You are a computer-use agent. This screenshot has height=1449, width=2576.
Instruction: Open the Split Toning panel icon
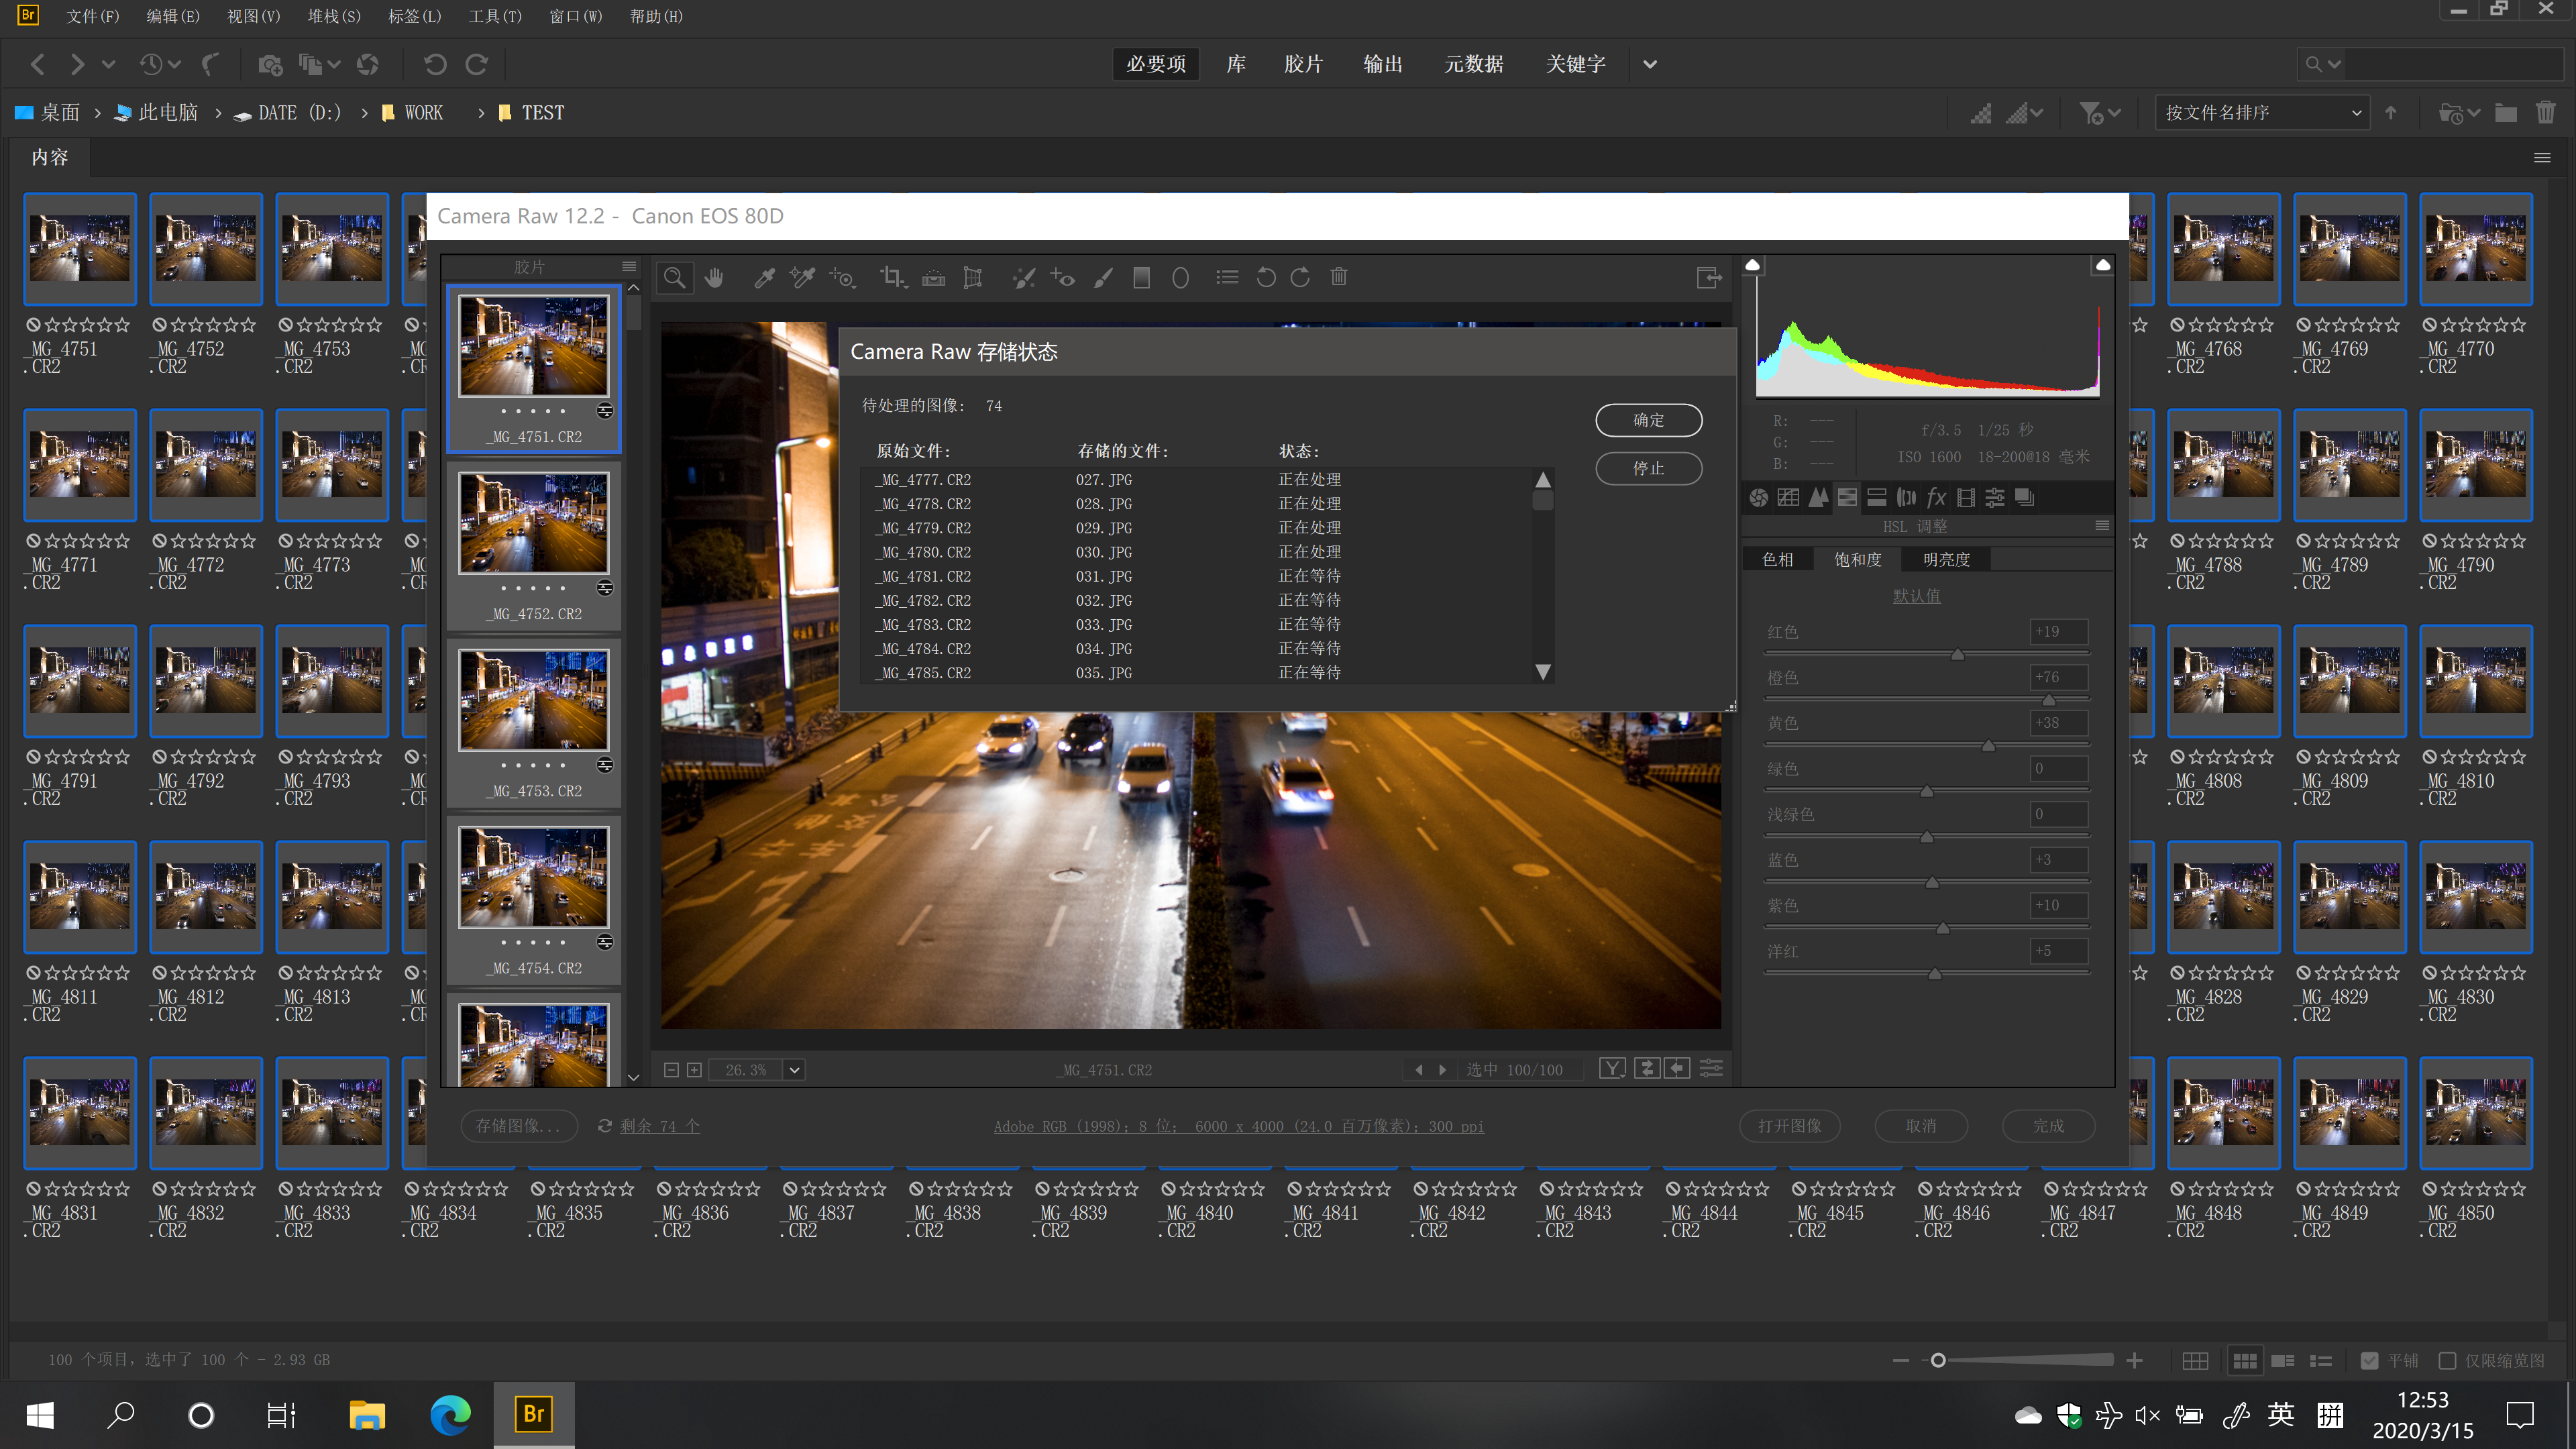tap(1877, 498)
